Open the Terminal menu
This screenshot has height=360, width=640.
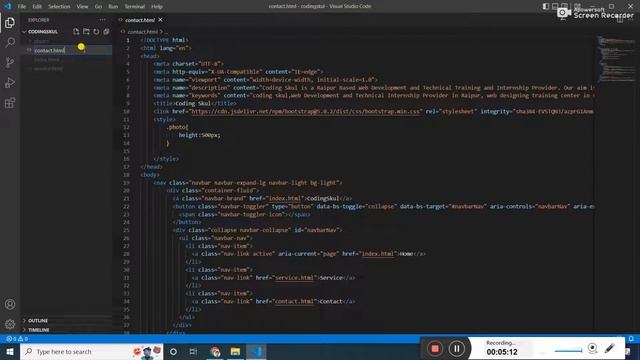pos(135,7)
